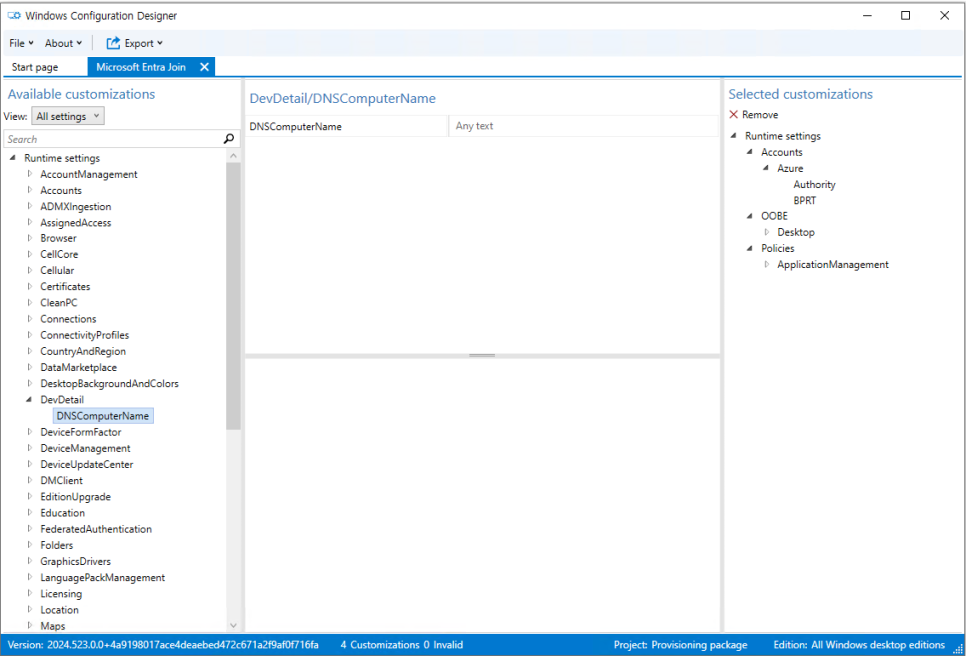Click '4 Customizations 0 Invalid' status text
This screenshot has width=966, height=656.
coord(402,645)
